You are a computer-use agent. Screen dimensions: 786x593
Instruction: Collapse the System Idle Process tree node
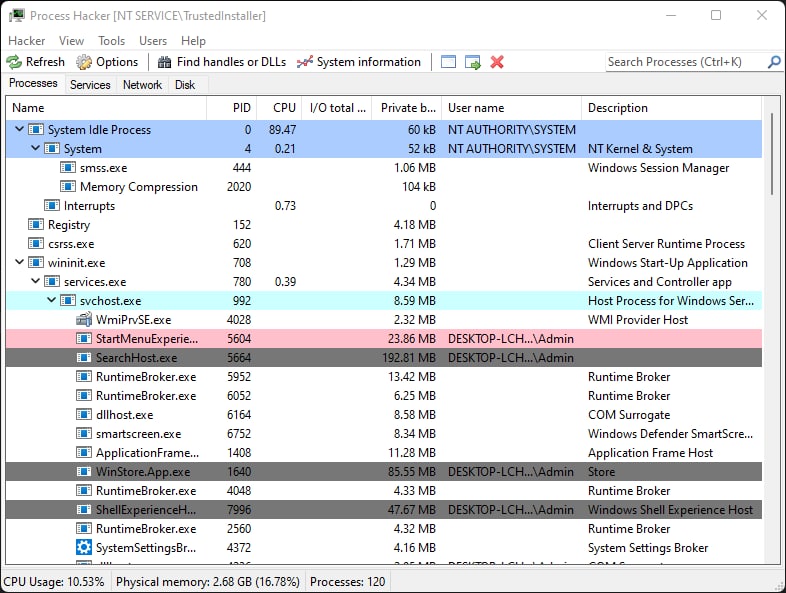(x=19, y=129)
